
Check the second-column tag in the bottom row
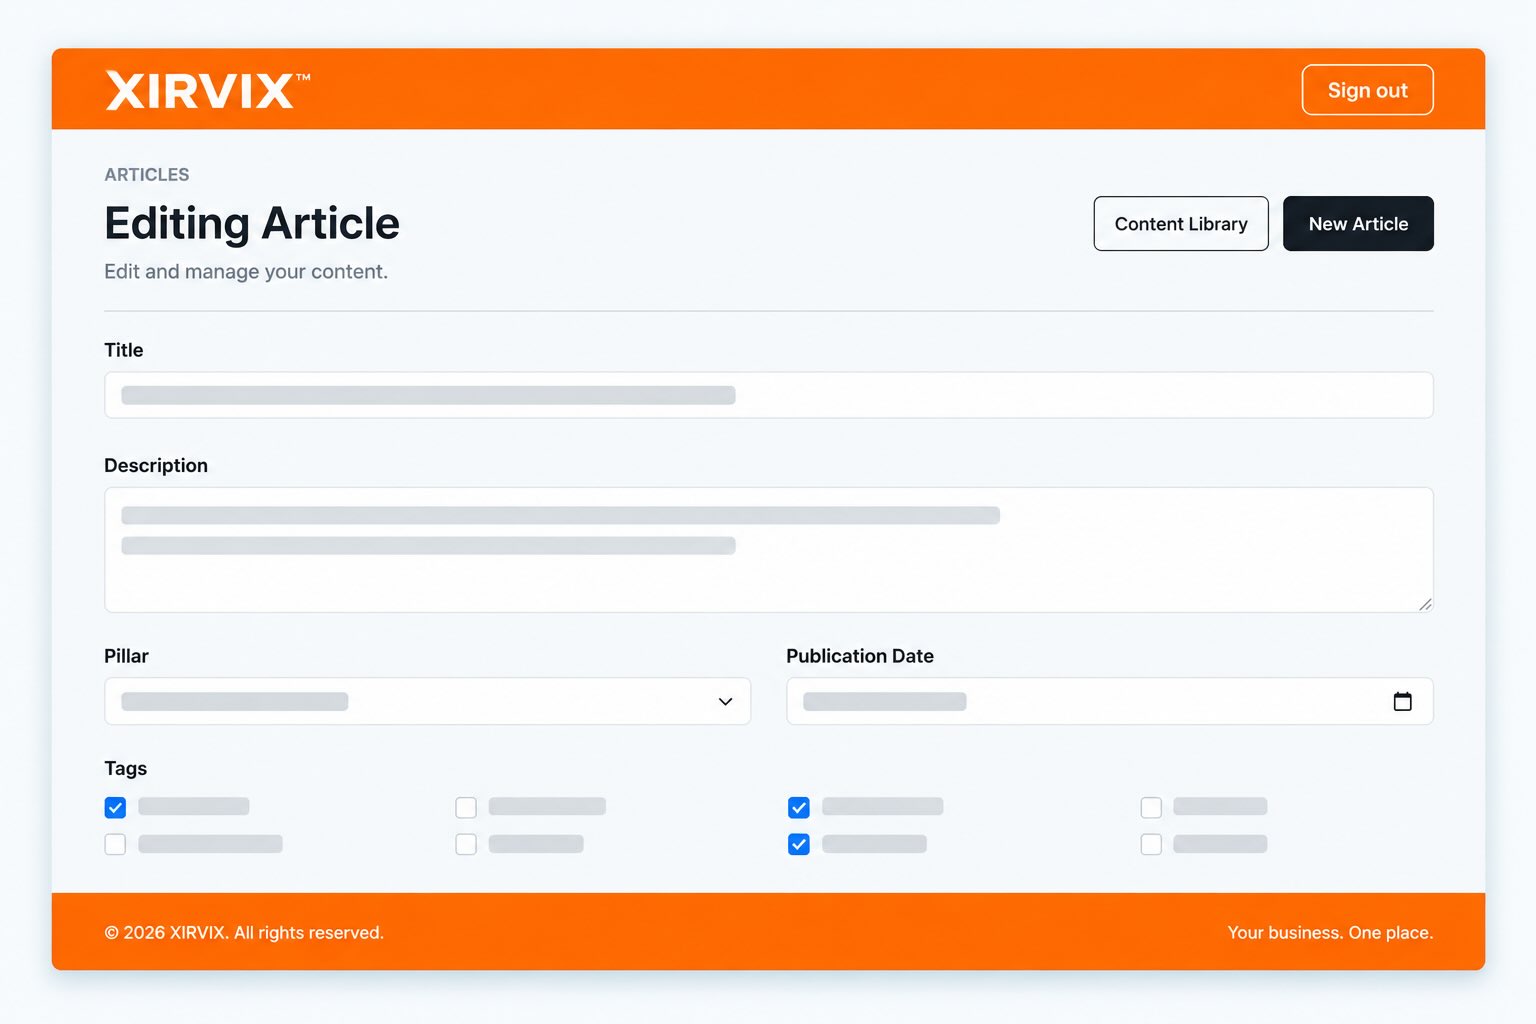(x=466, y=844)
